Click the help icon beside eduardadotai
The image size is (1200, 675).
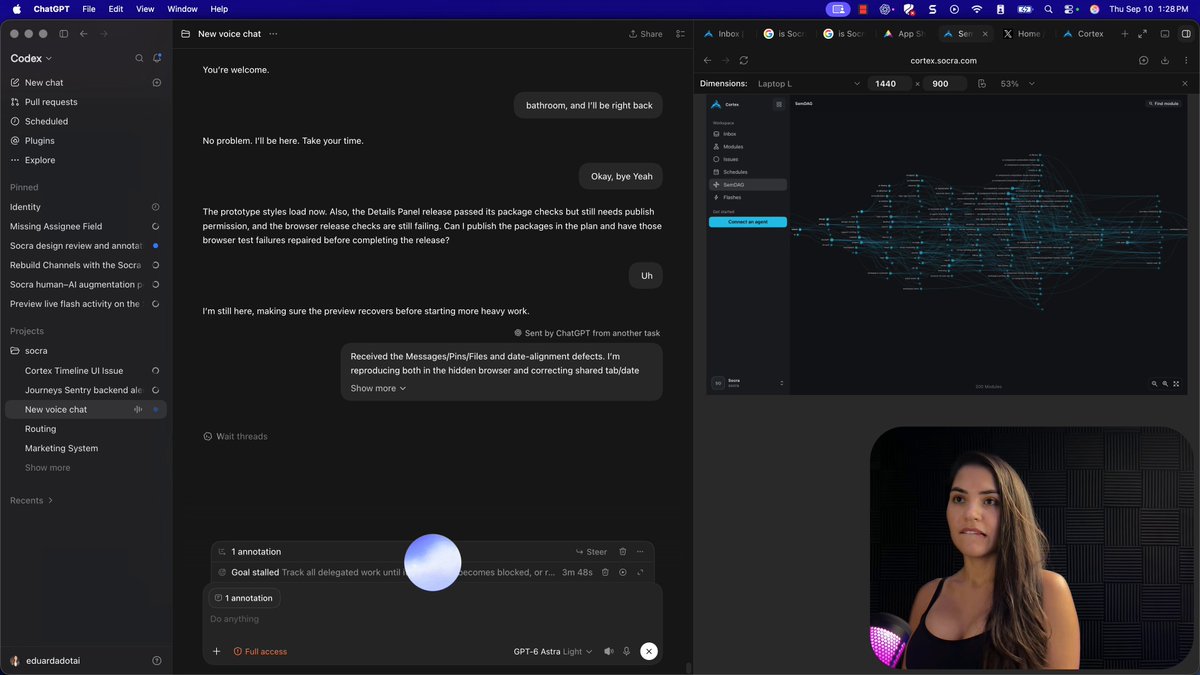point(156,660)
